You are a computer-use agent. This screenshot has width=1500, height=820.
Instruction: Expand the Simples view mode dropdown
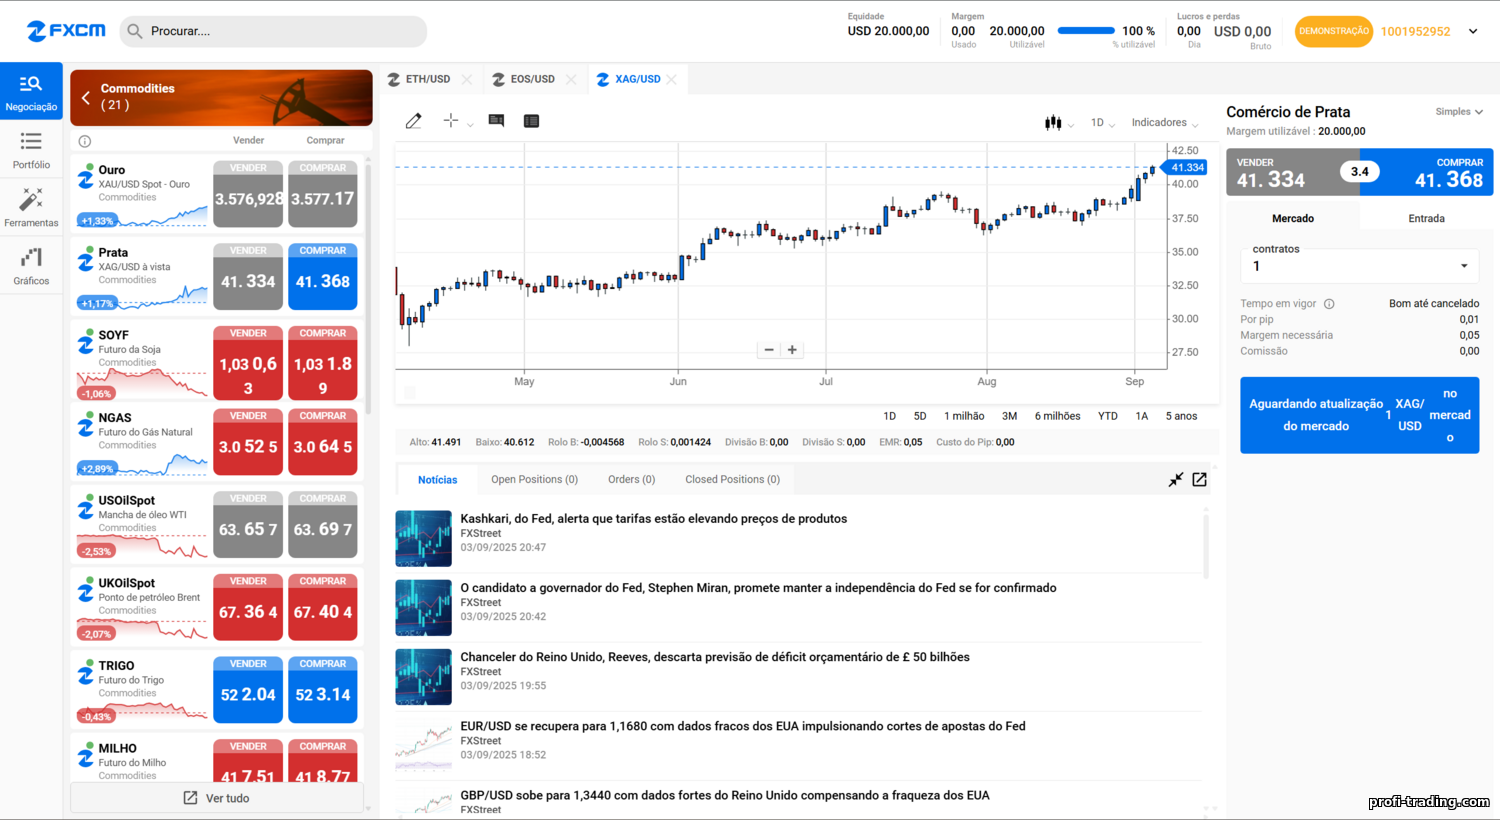(1458, 112)
